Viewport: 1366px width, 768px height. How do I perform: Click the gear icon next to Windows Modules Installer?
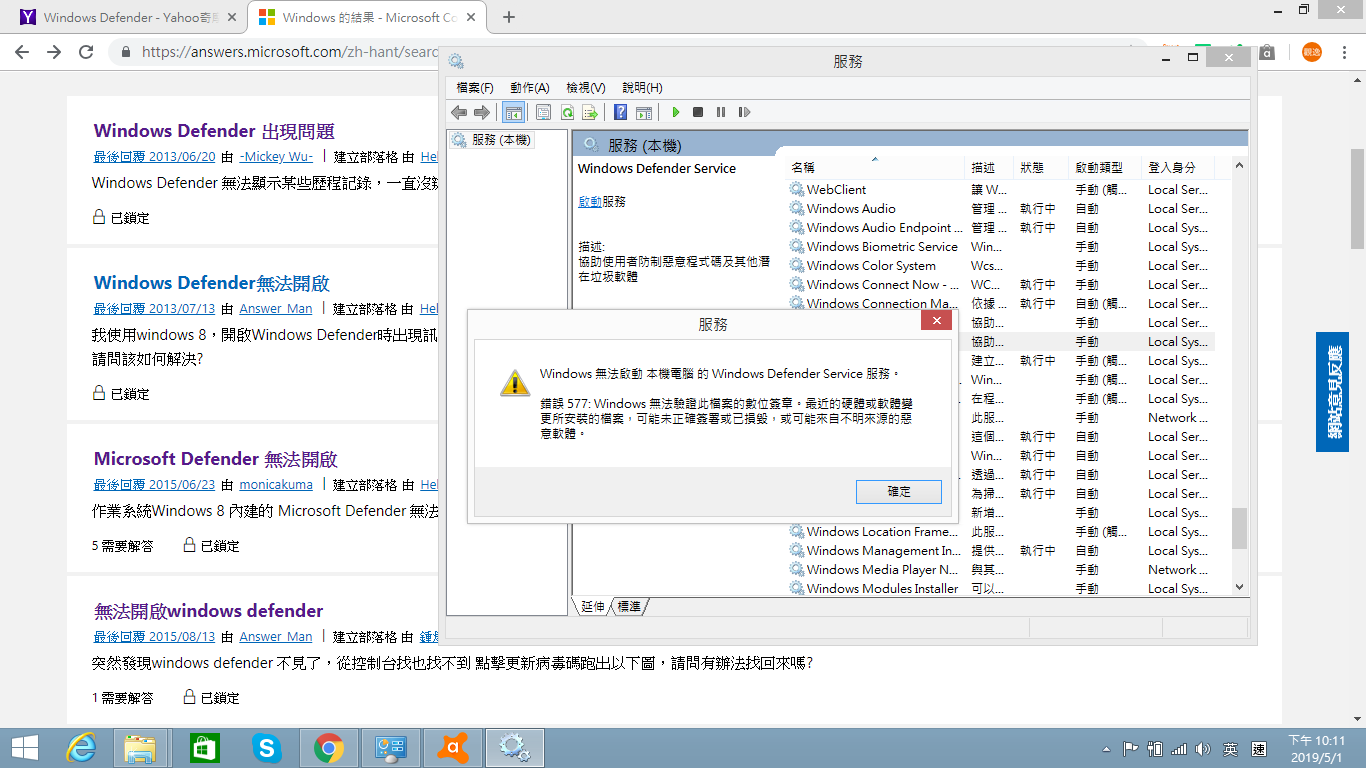tap(797, 588)
